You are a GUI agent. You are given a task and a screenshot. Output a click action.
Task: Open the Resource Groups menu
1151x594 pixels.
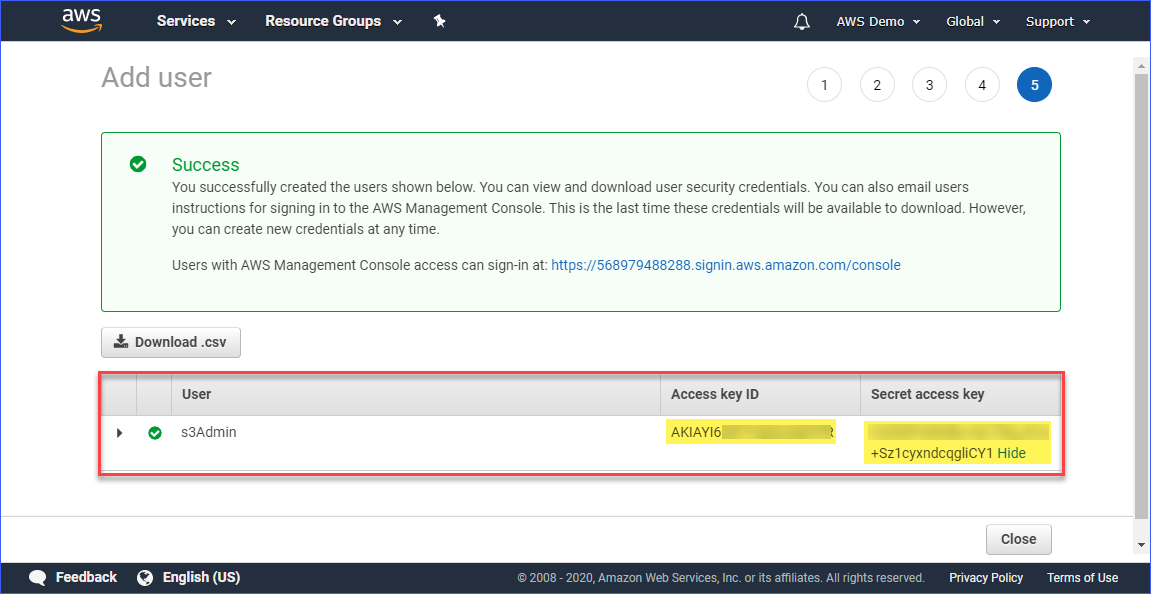click(x=324, y=20)
